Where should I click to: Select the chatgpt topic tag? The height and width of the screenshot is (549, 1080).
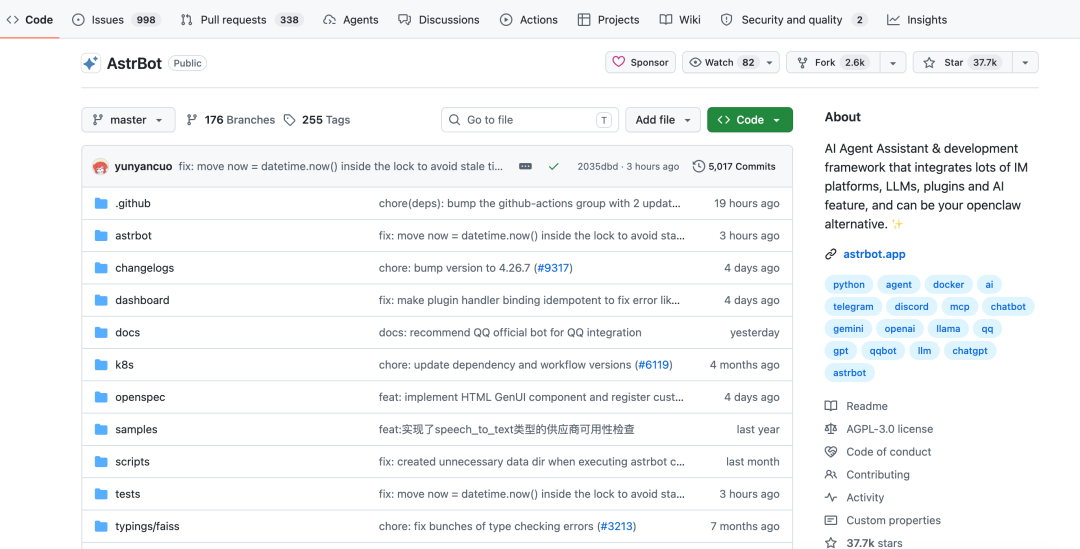tap(970, 351)
